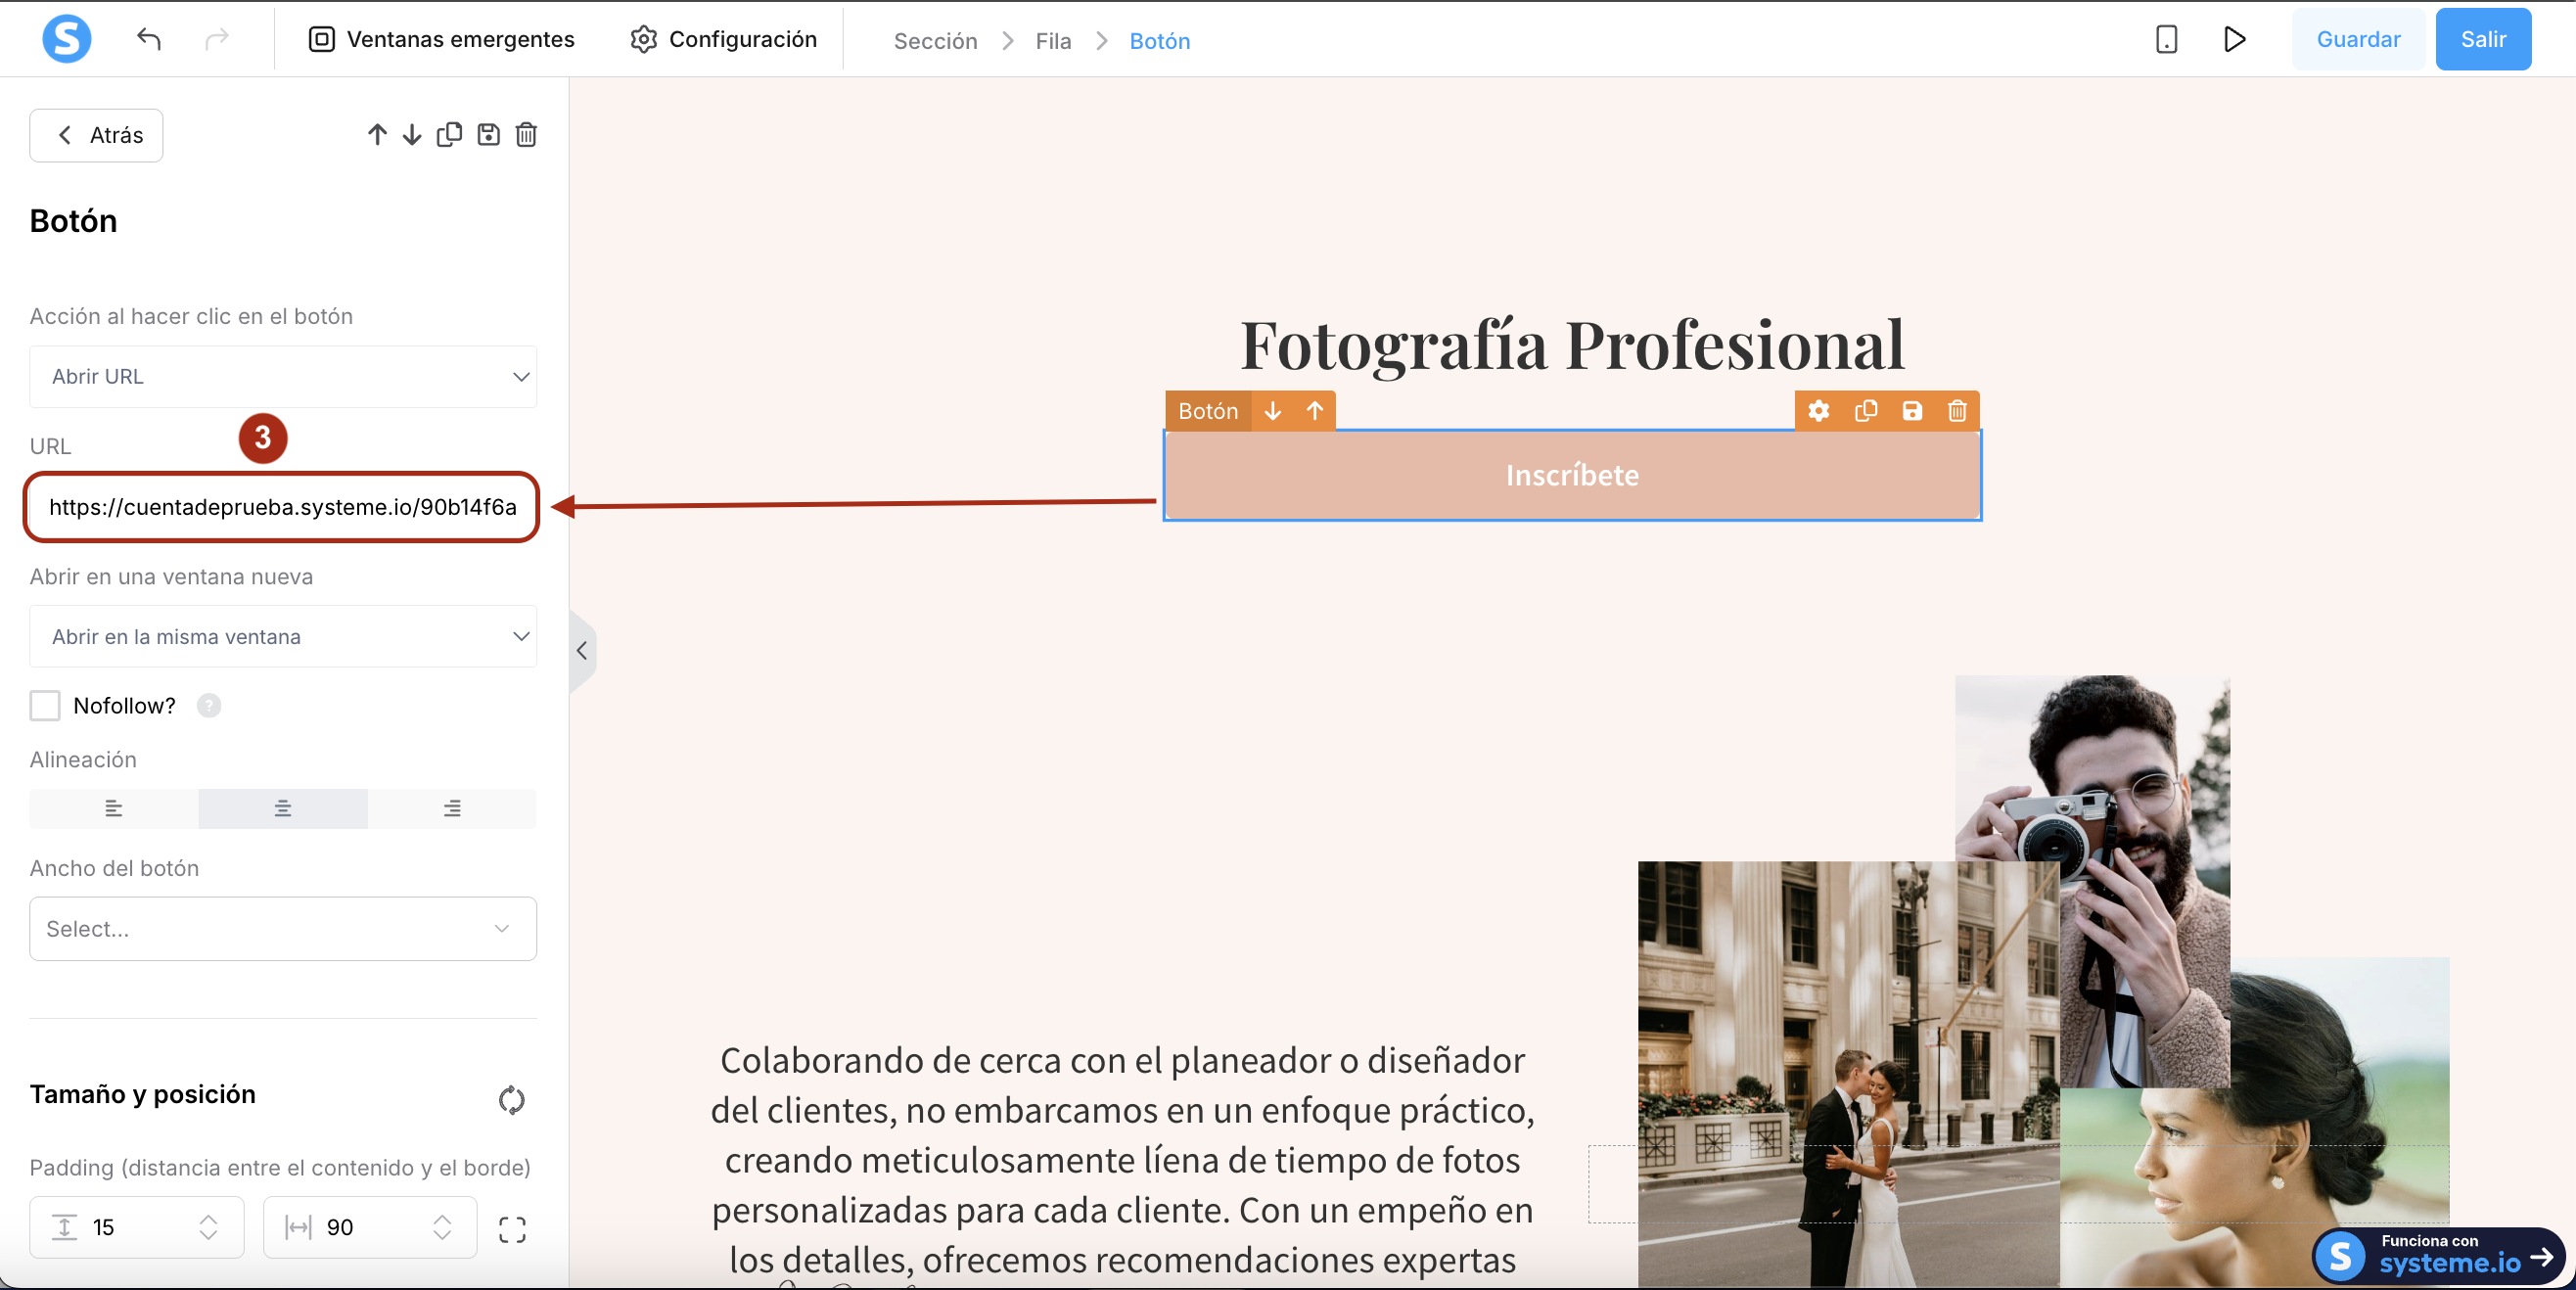Click the Atrás back button

[96, 135]
